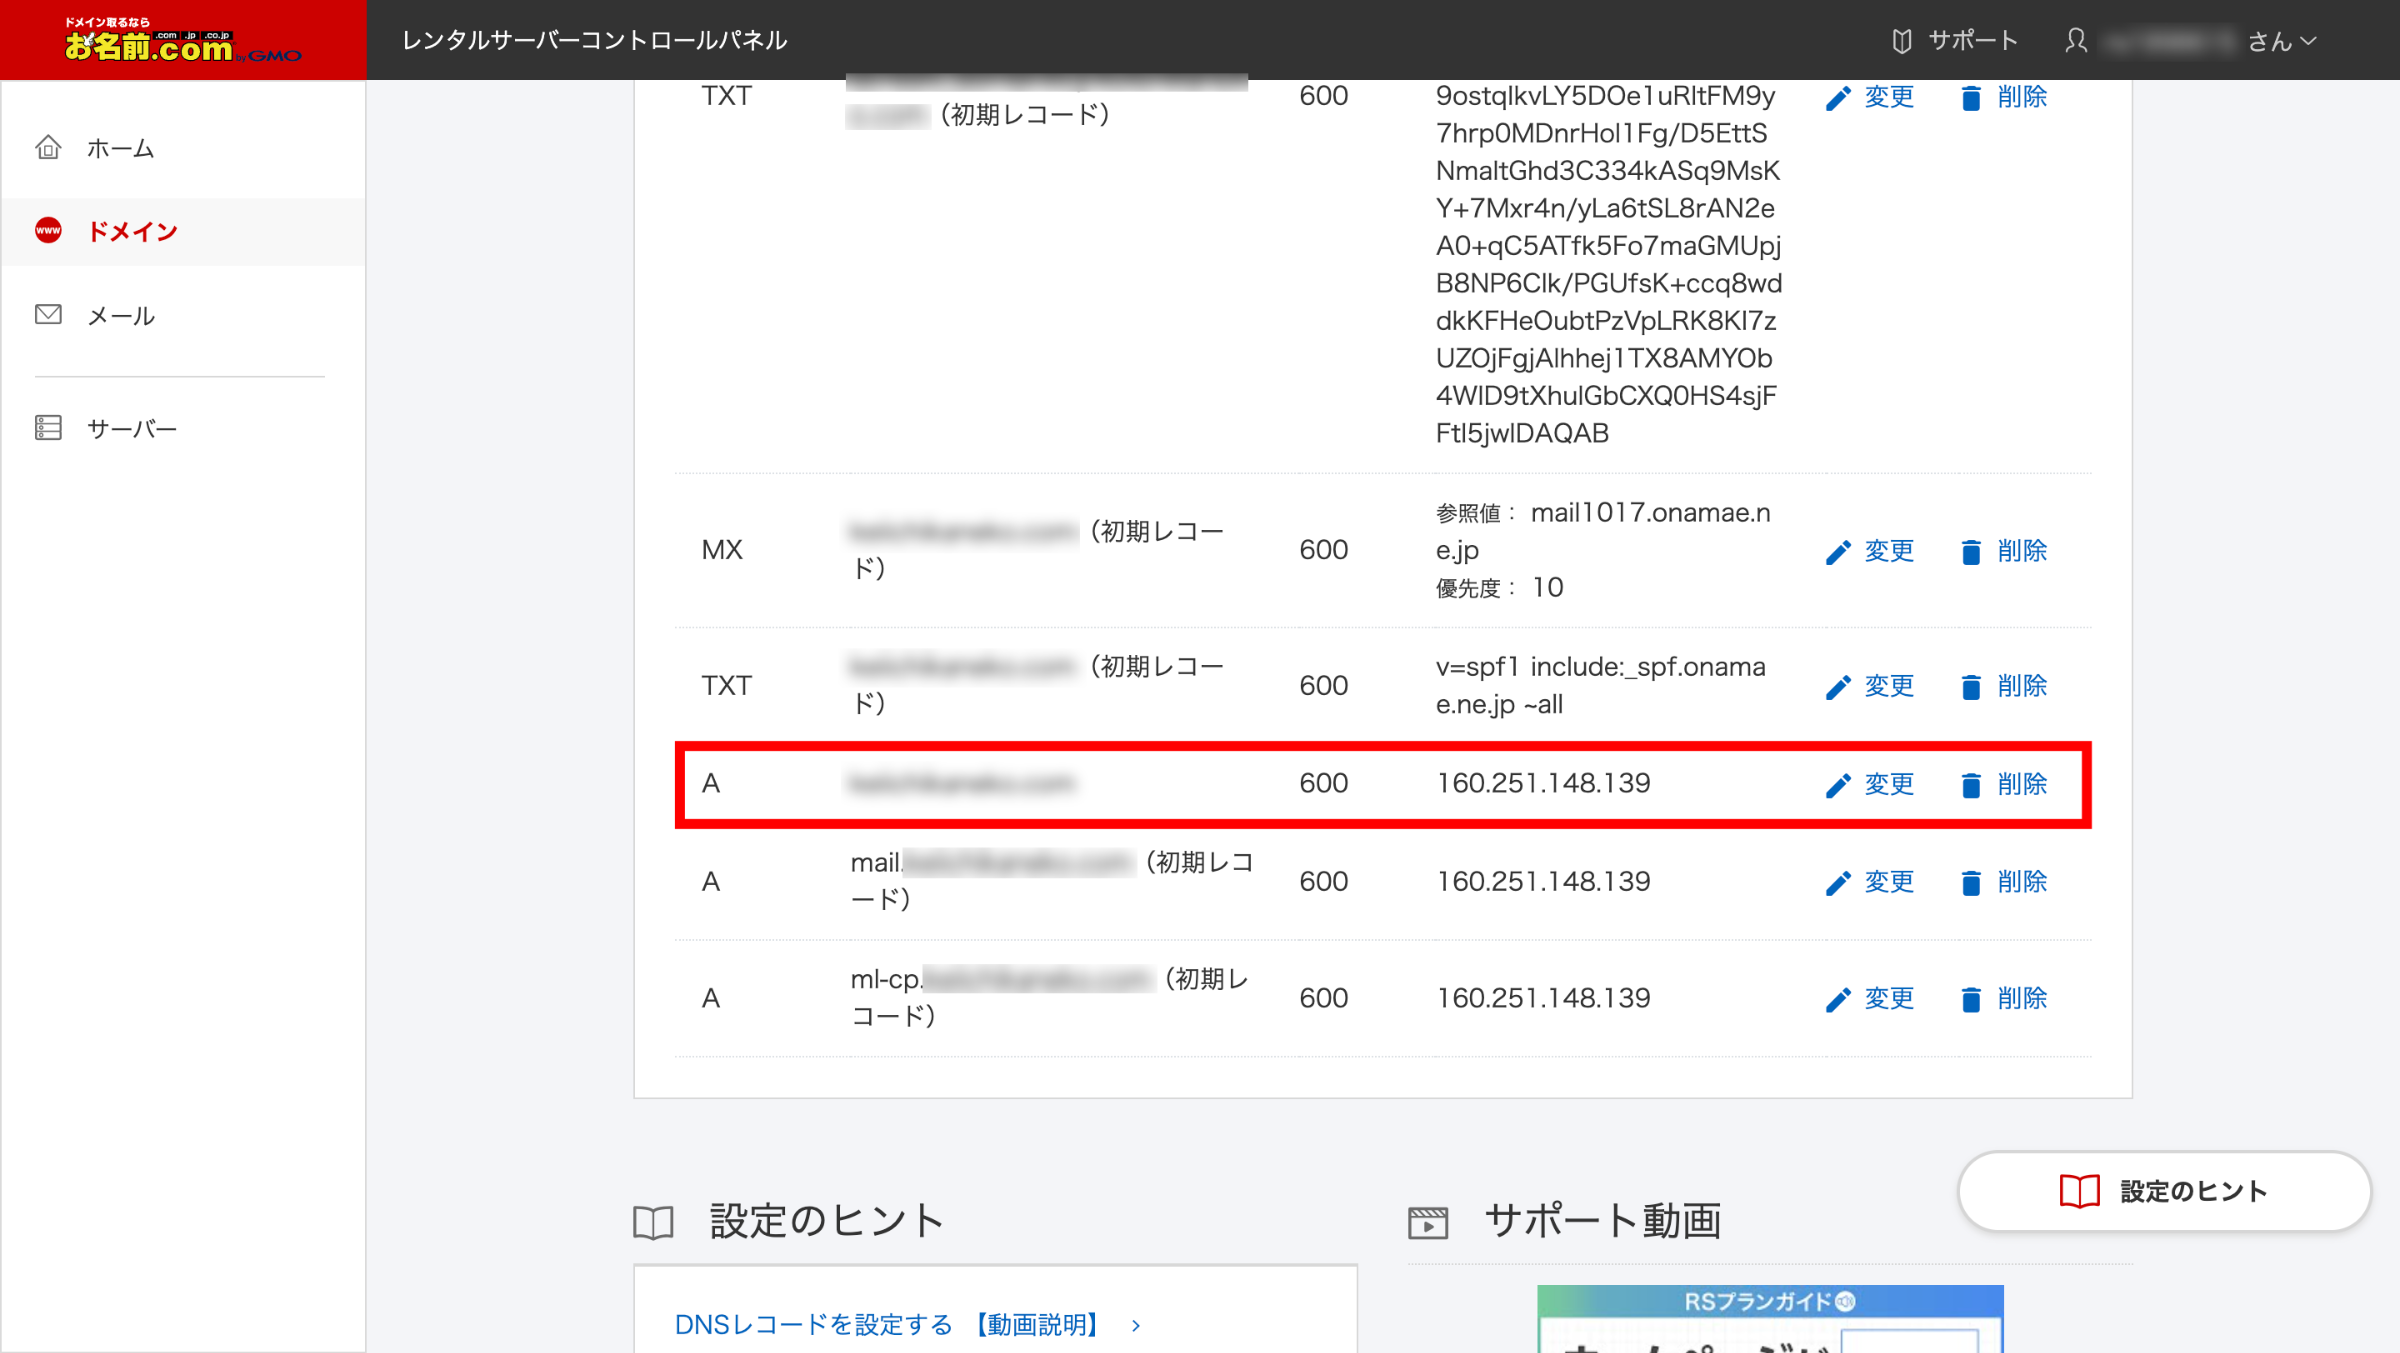This screenshot has height=1353, width=2400.
Task: Open the サーバー sidebar menu item
Action: tap(131, 429)
